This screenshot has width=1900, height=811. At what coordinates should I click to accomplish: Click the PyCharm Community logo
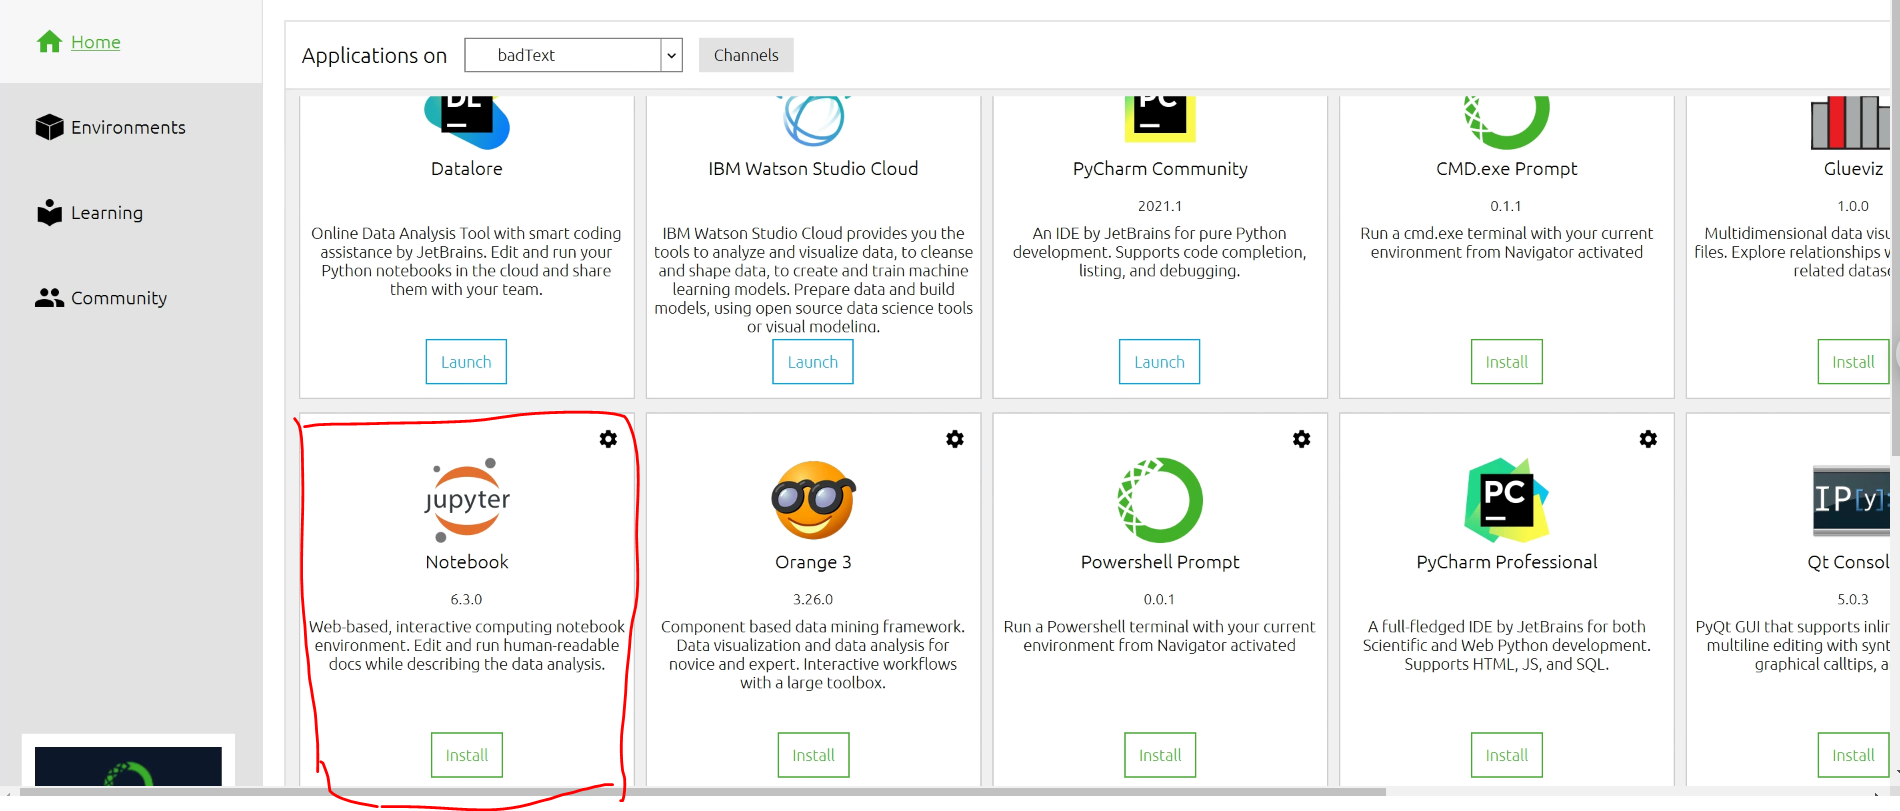[x=1160, y=118]
